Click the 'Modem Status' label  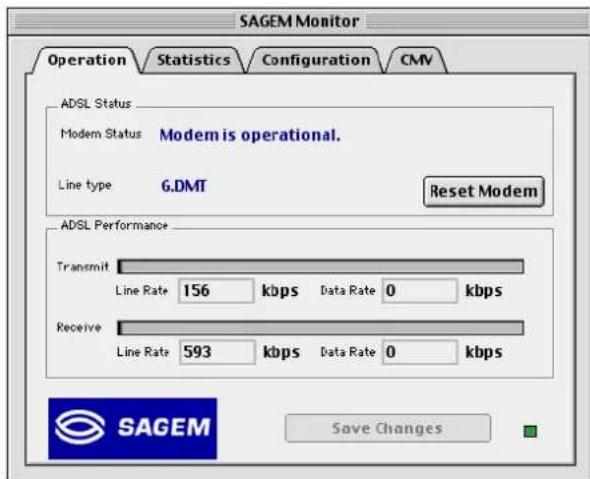click(x=101, y=134)
